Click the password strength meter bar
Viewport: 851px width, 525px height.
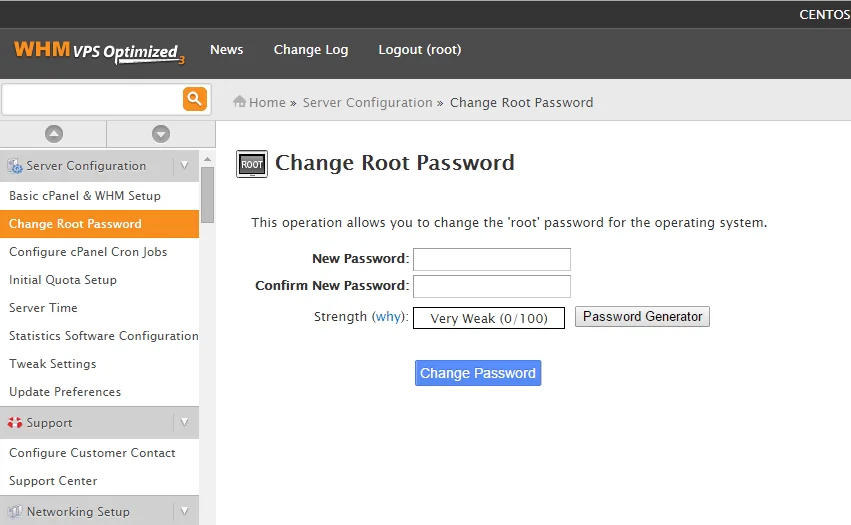coord(488,318)
